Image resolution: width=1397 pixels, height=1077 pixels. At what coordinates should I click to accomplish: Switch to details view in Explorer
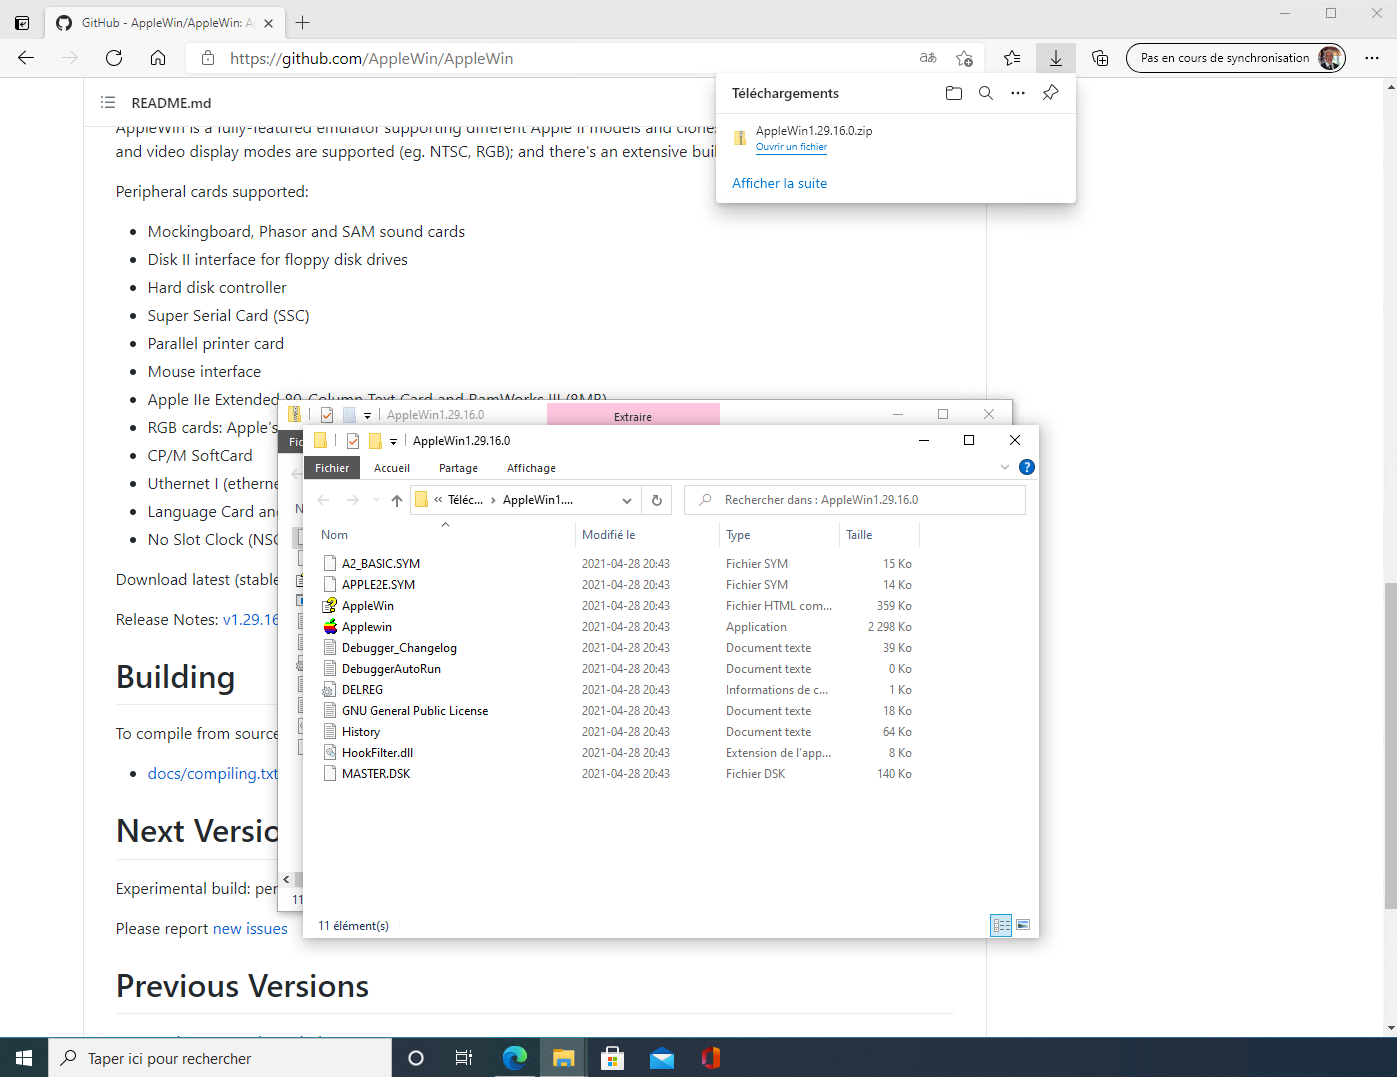[1001, 925]
